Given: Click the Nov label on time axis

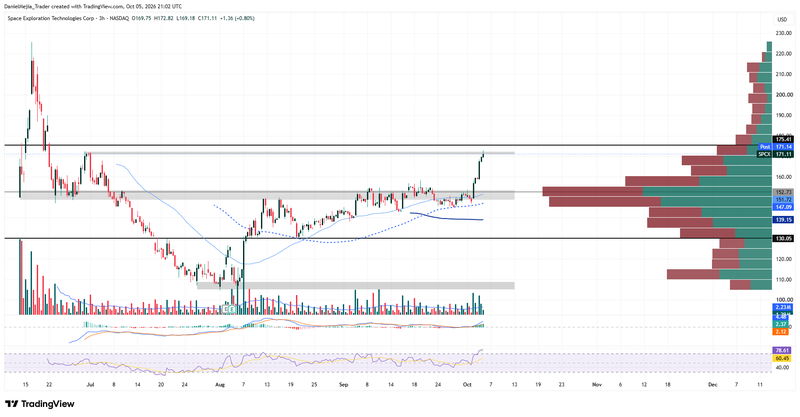Looking at the screenshot, I should (x=597, y=385).
